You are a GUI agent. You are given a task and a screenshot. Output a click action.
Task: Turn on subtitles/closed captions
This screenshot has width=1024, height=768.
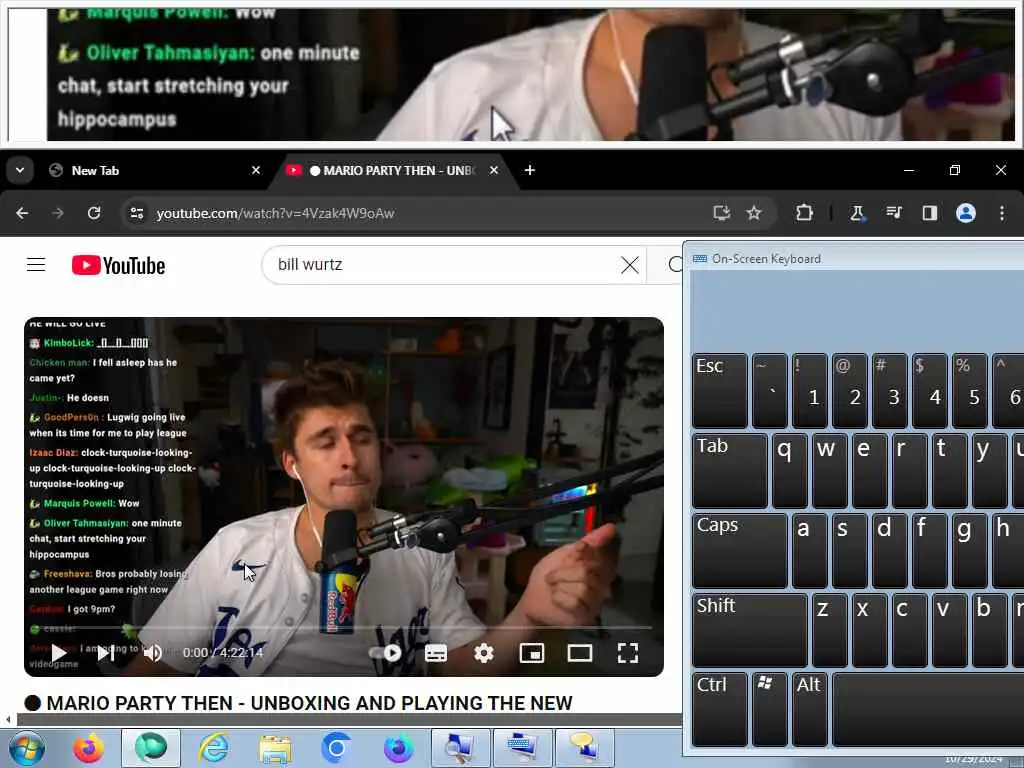point(436,652)
